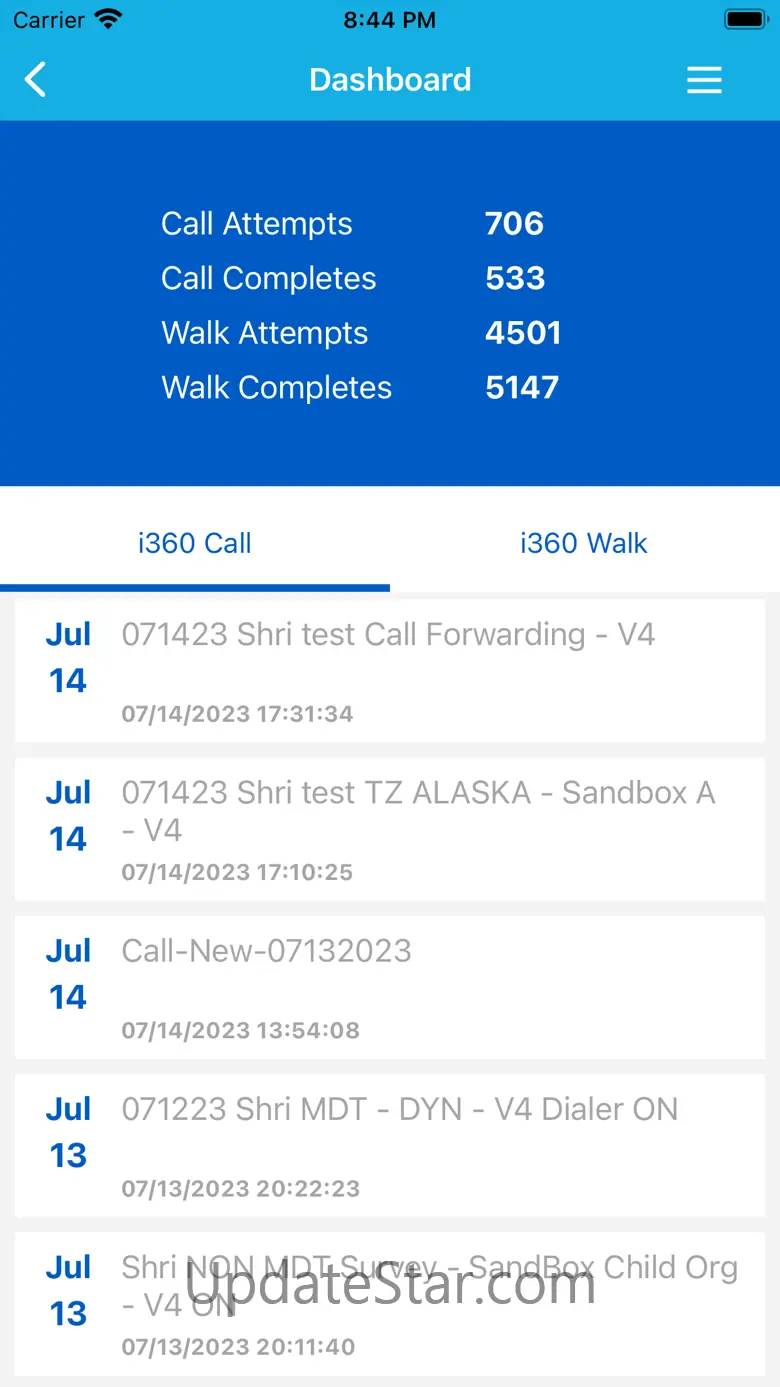This screenshot has width=780, height=1387.
Task: Open the Shri test Call Forwarding survey
Action: pos(388,635)
